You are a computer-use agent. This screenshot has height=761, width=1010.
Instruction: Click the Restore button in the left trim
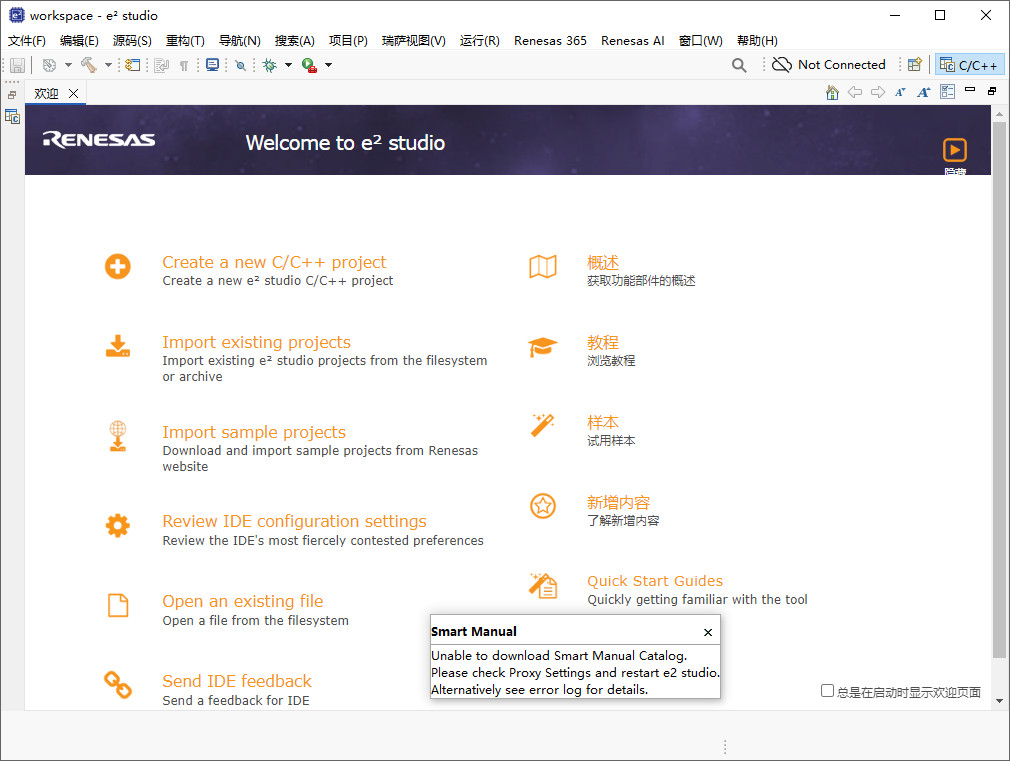(12, 95)
